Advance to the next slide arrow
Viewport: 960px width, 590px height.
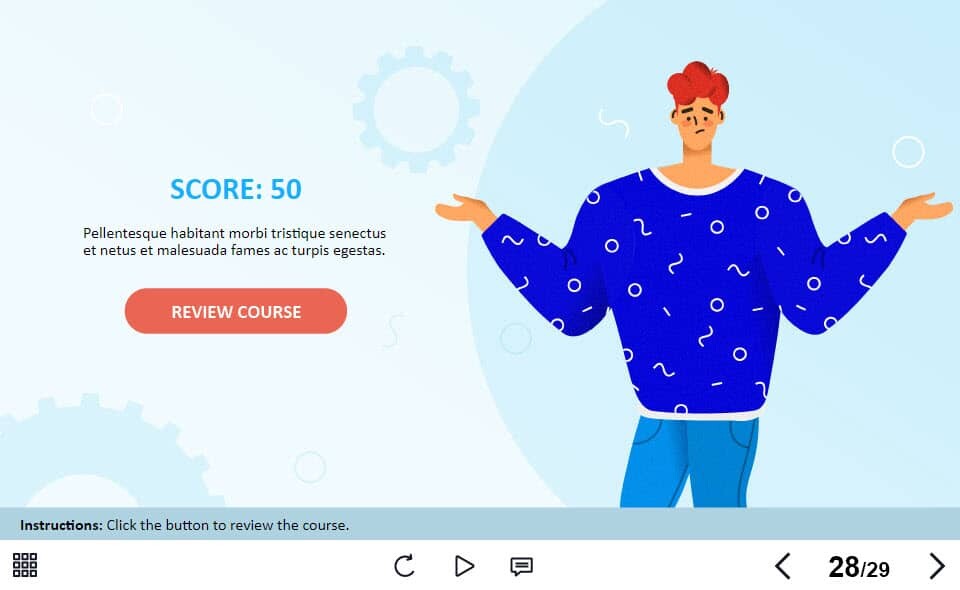click(937, 566)
